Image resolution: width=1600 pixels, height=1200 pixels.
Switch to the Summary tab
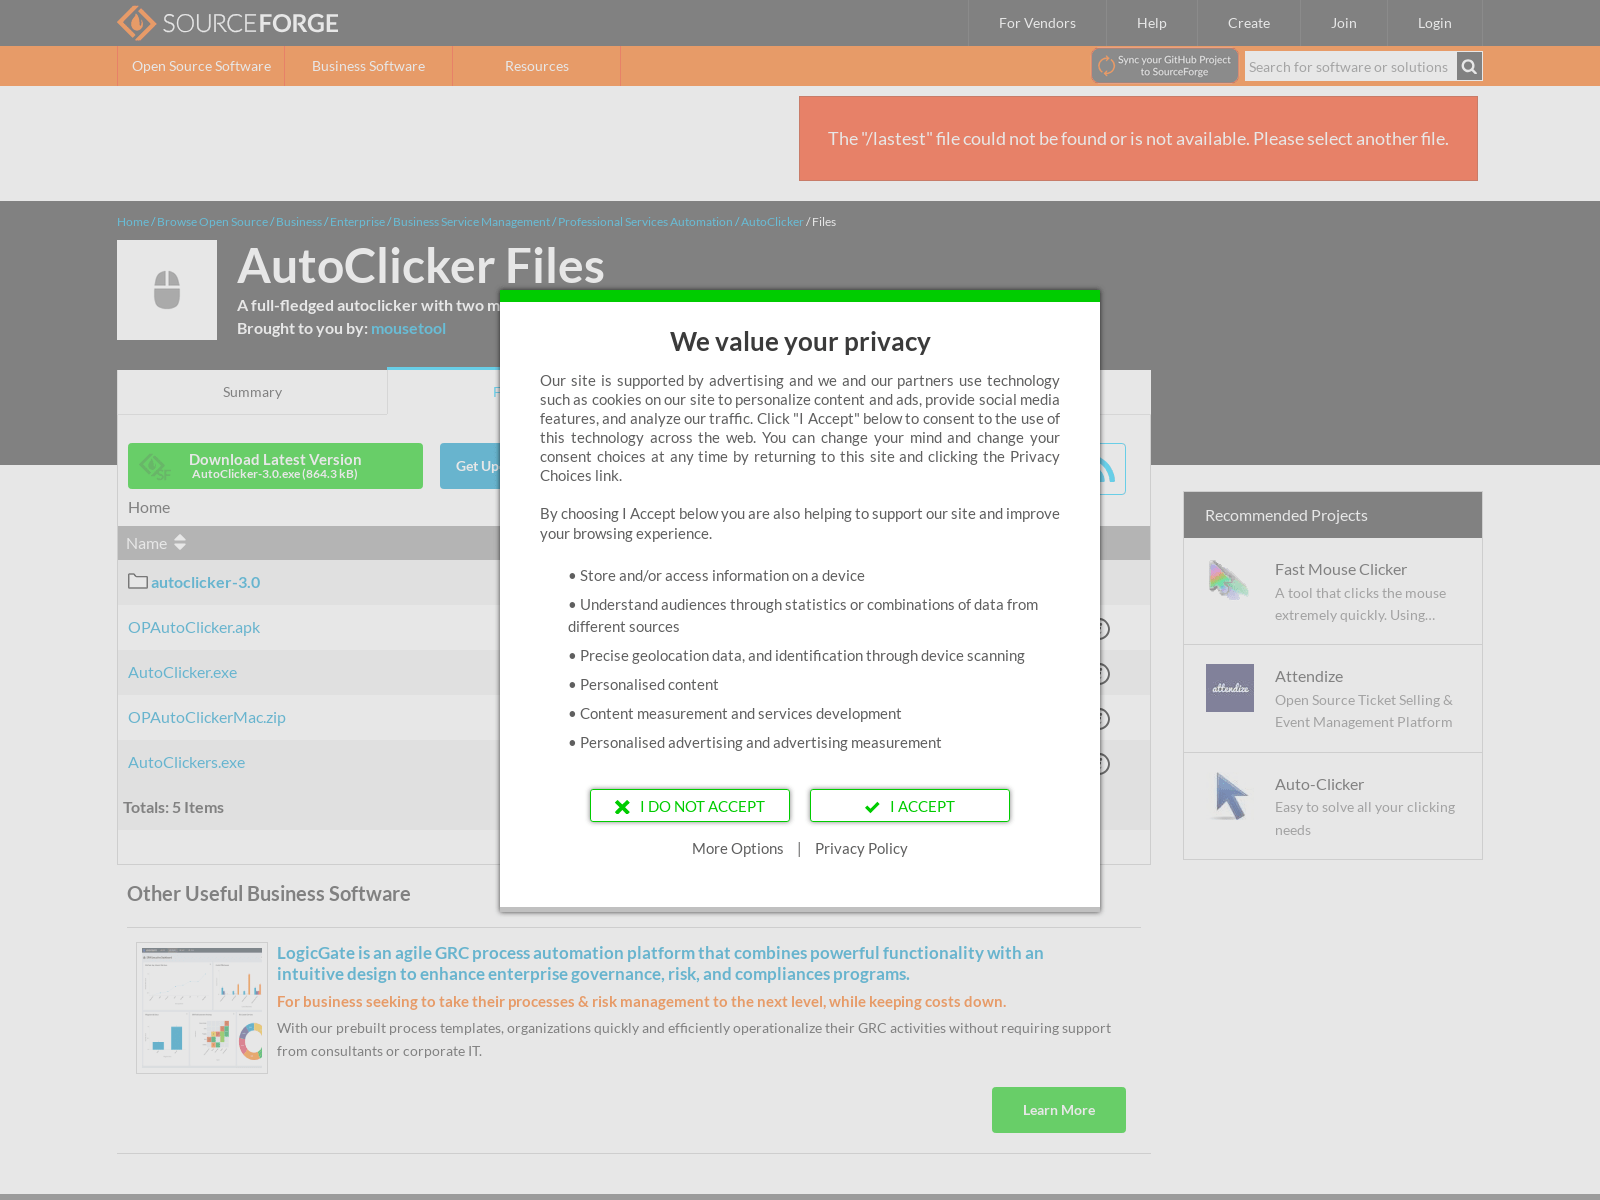pos(252,392)
